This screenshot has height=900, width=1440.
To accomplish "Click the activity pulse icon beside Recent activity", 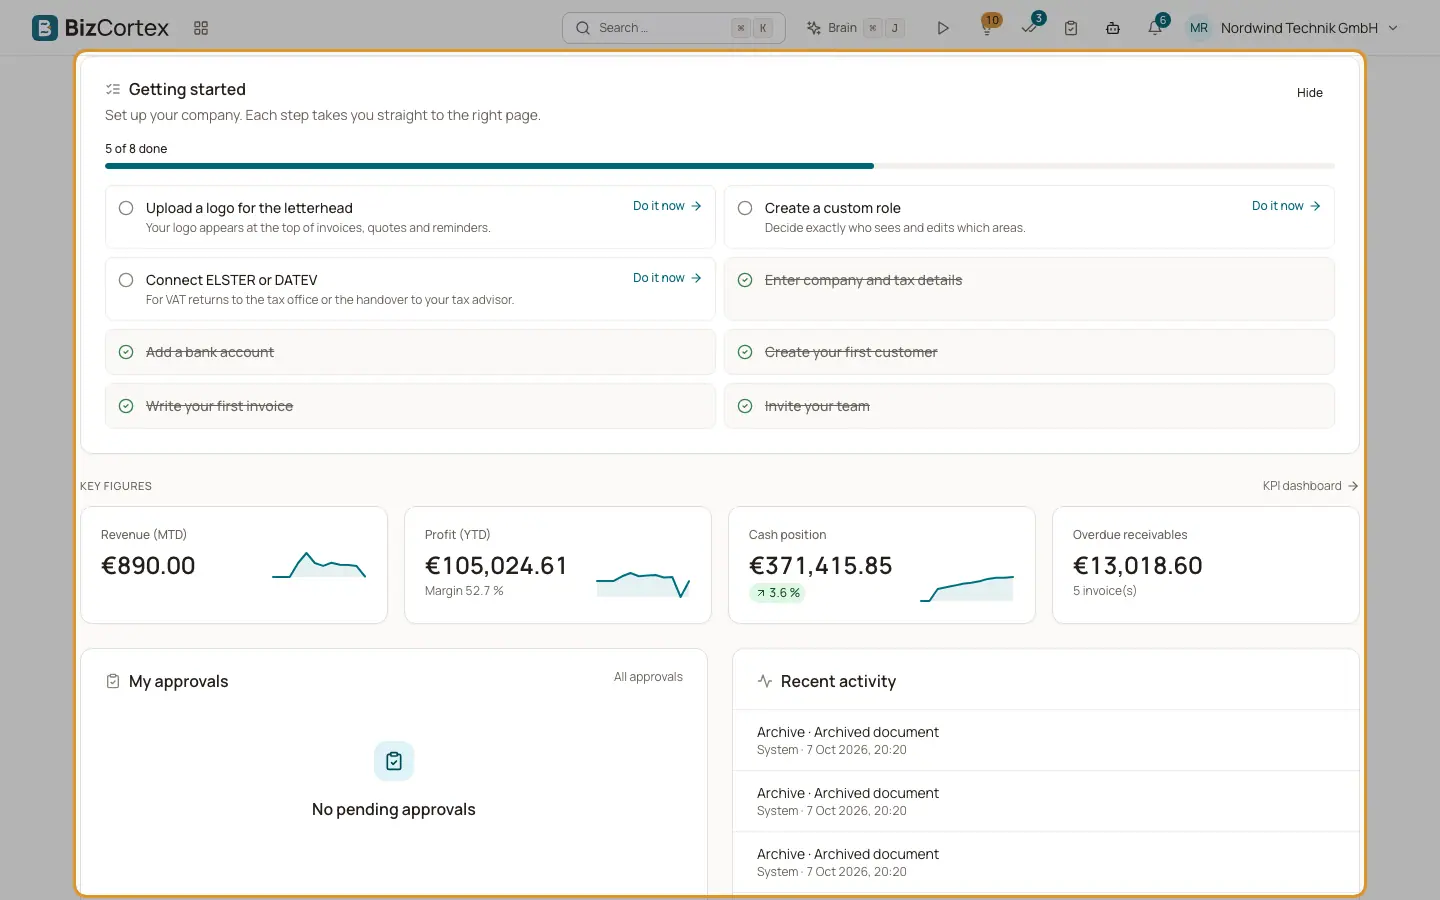I will pos(765,681).
